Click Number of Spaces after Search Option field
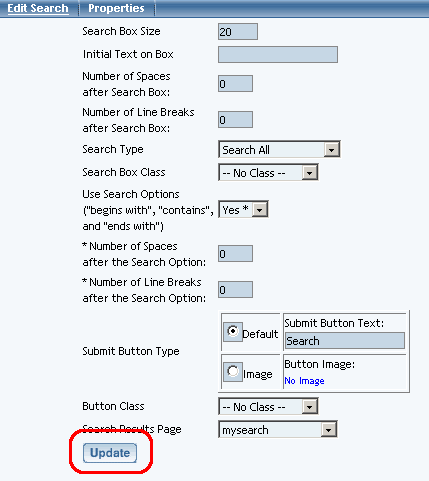 tap(235, 254)
